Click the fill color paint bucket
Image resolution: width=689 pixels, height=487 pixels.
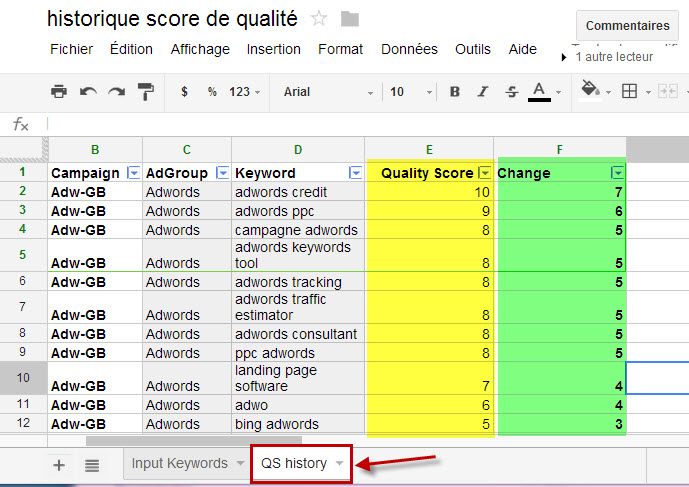pyautogui.click(x=590, y=89)
